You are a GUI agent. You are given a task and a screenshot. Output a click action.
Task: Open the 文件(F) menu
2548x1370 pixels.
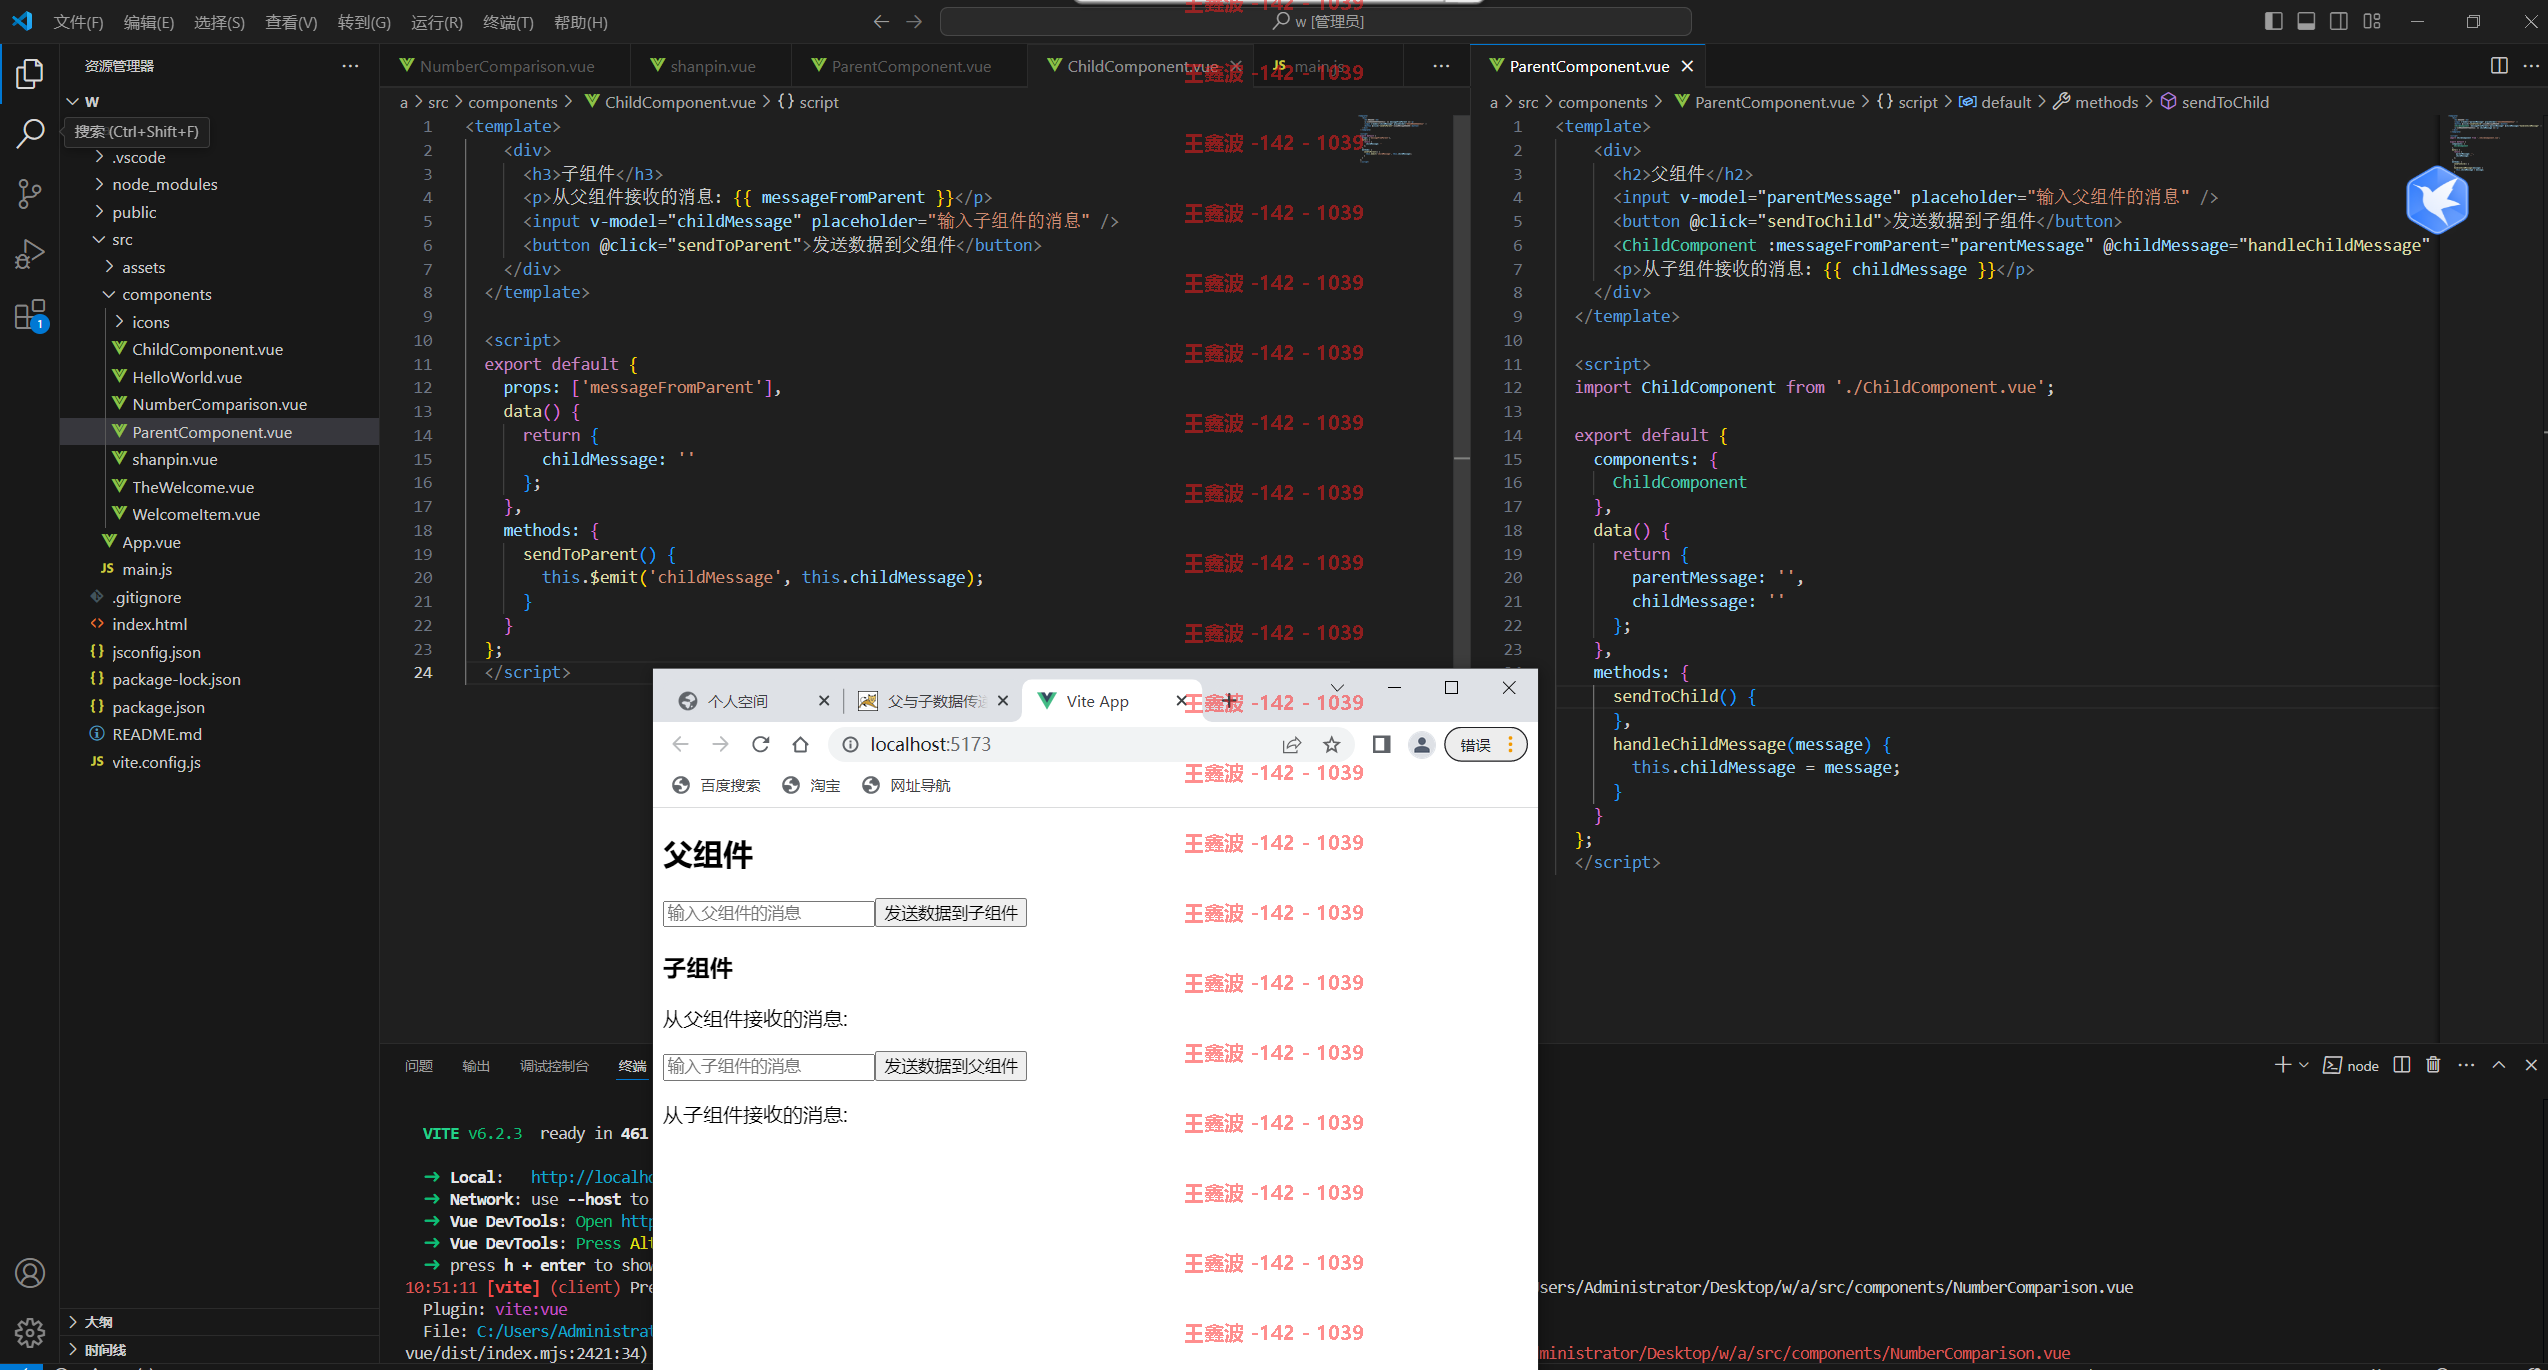point(78,22)
